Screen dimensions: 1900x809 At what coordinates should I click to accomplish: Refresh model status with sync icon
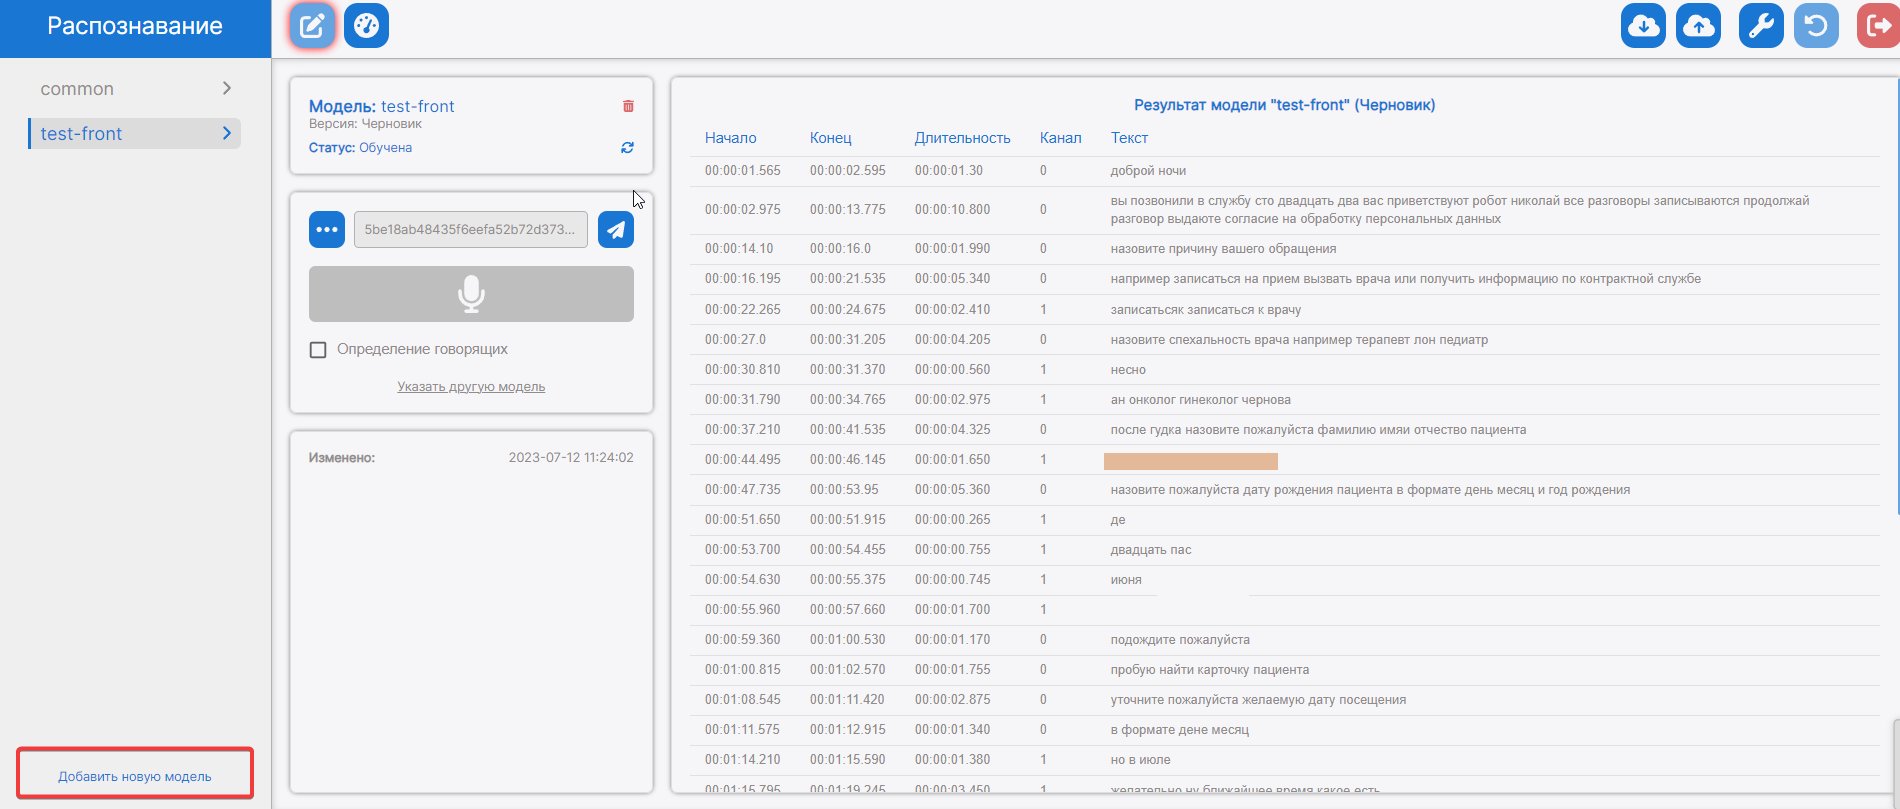point(627,148)
